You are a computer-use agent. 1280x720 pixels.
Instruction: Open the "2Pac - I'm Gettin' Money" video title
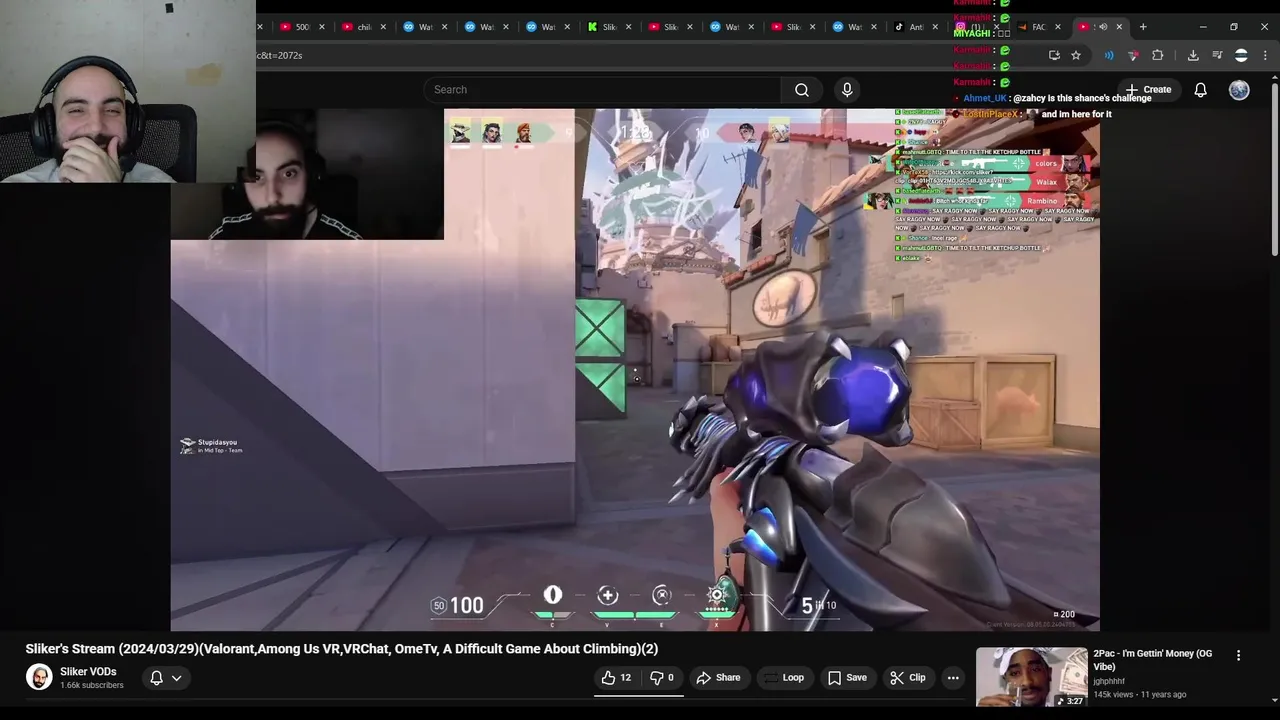tap(1153, 660)
